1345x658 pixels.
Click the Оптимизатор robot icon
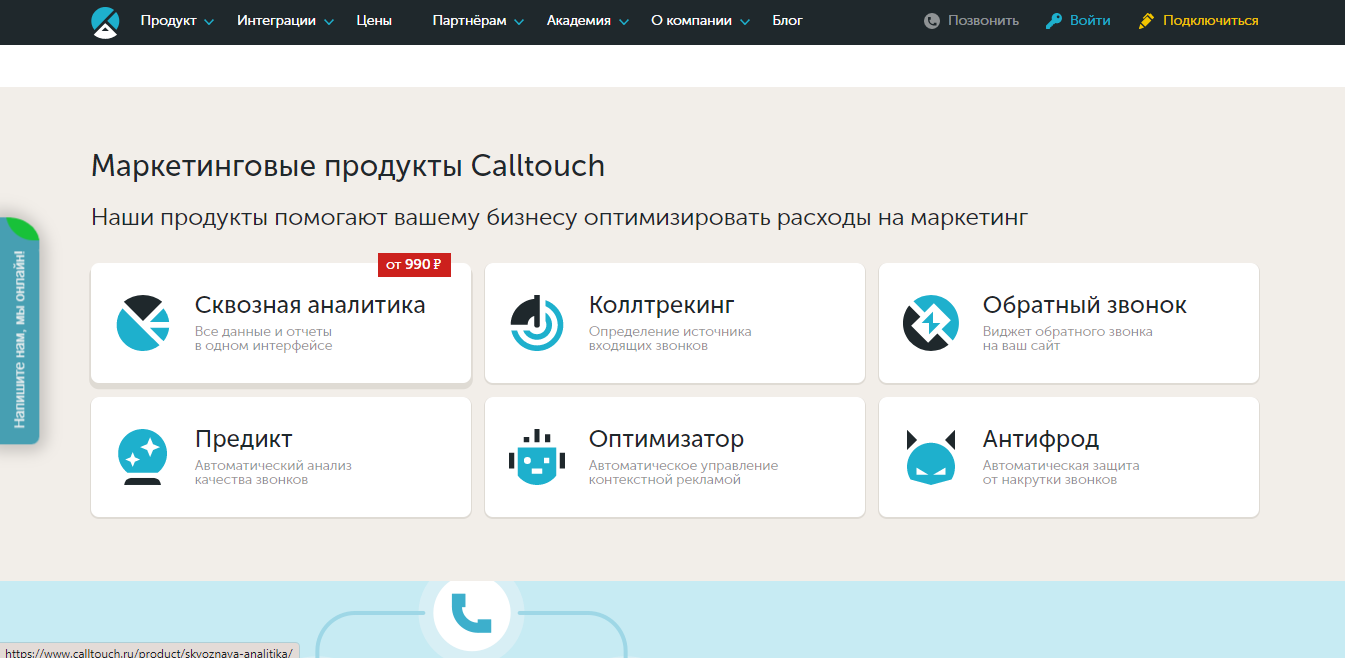click(537, 457)
